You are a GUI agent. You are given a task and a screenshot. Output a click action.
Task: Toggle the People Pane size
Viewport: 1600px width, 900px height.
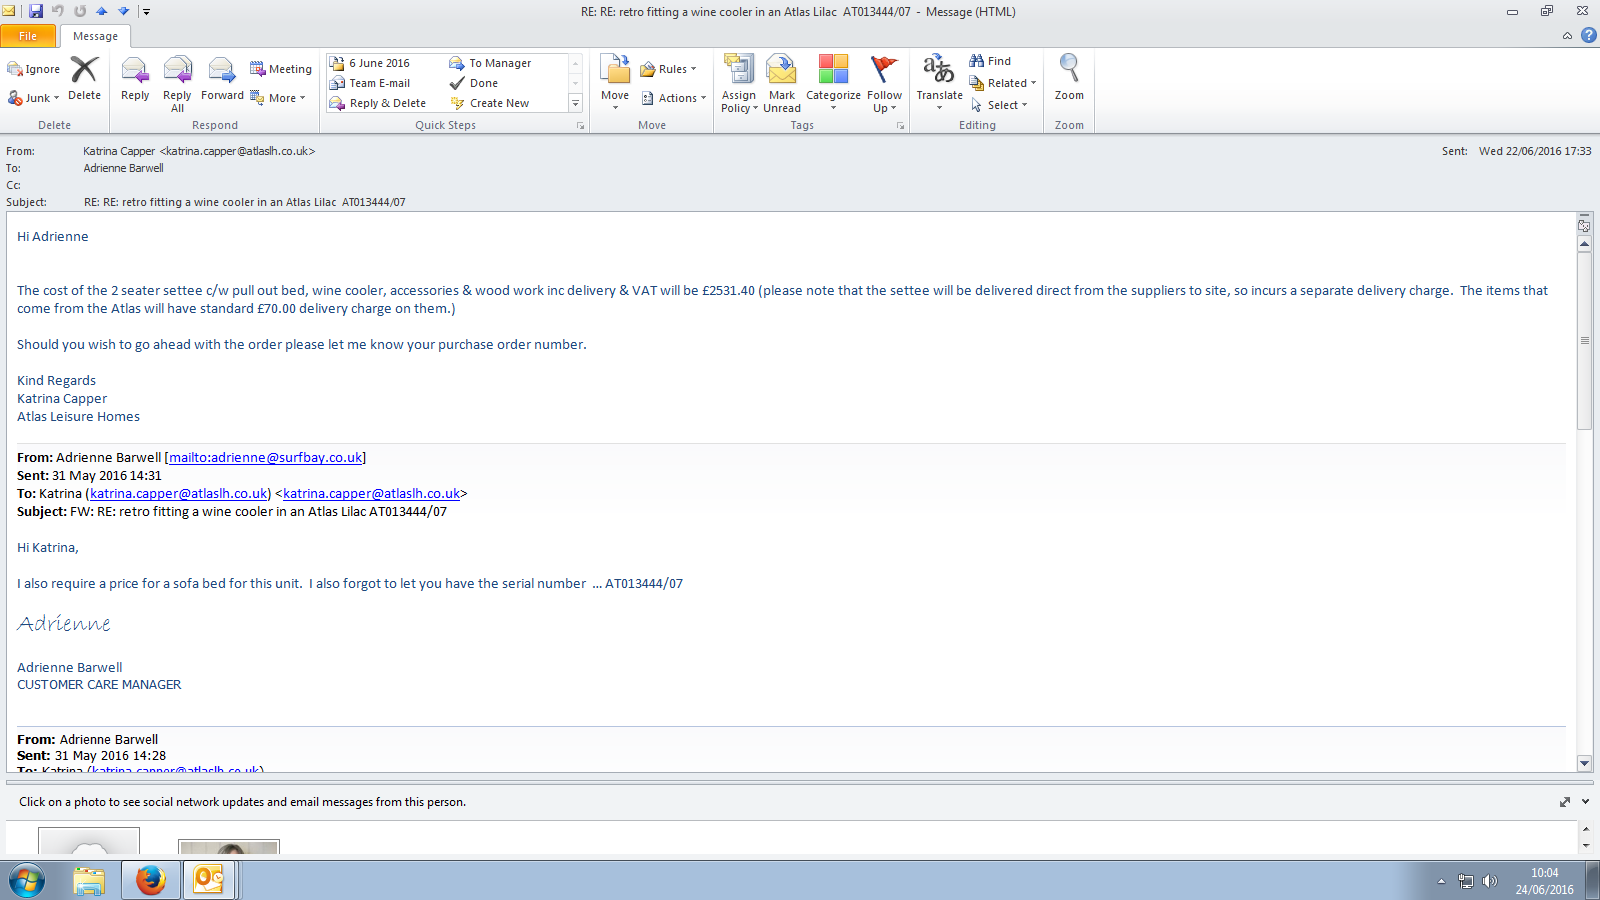[1565, 802]
